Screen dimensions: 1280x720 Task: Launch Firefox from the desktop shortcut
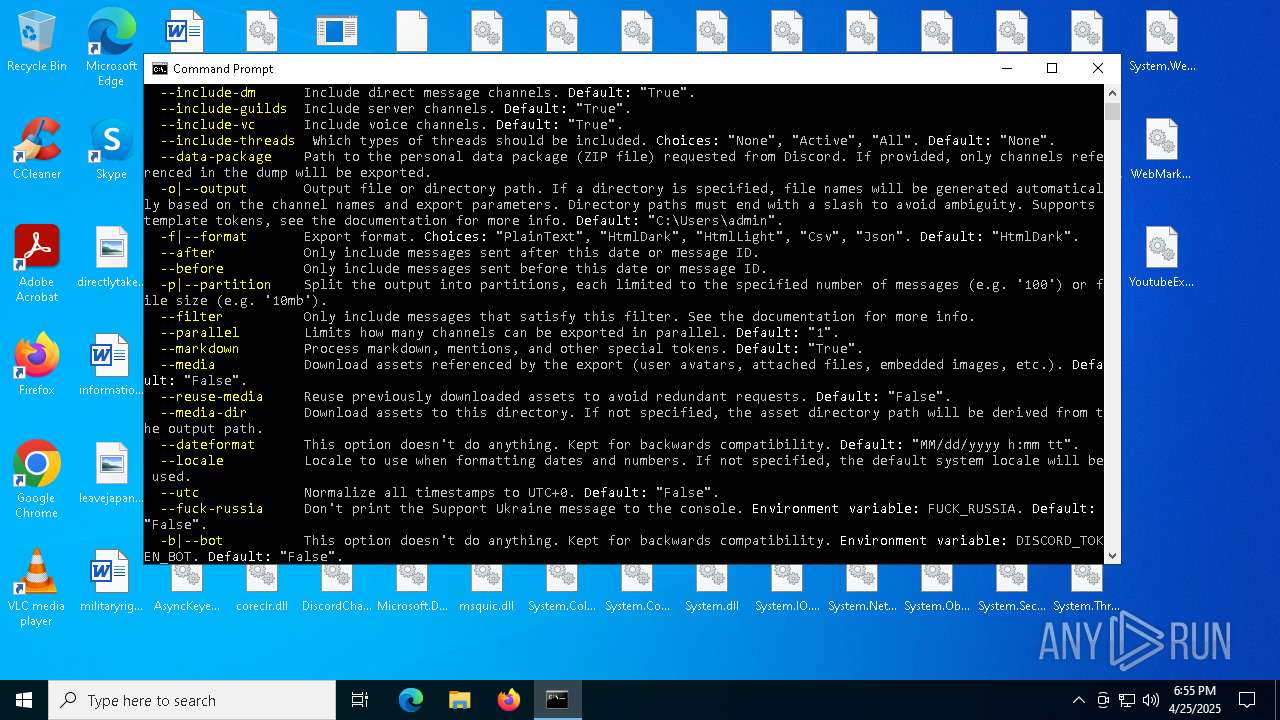click(x=36, y=365)
